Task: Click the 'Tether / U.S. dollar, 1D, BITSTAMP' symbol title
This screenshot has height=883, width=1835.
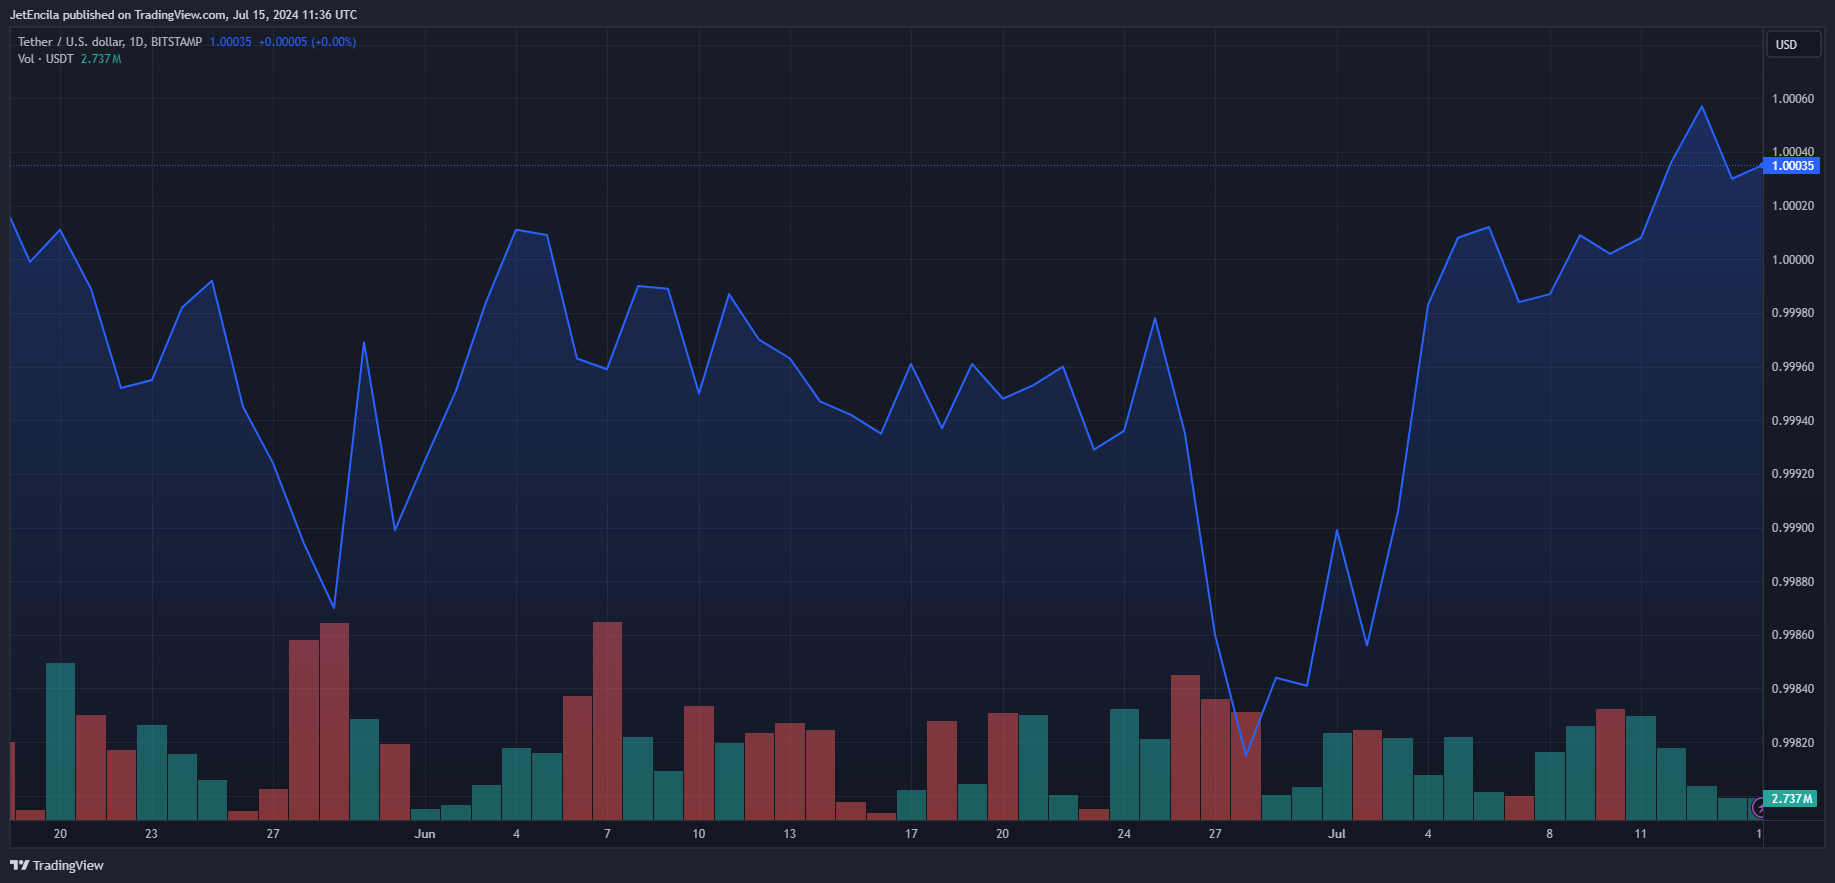Action: 110,42
